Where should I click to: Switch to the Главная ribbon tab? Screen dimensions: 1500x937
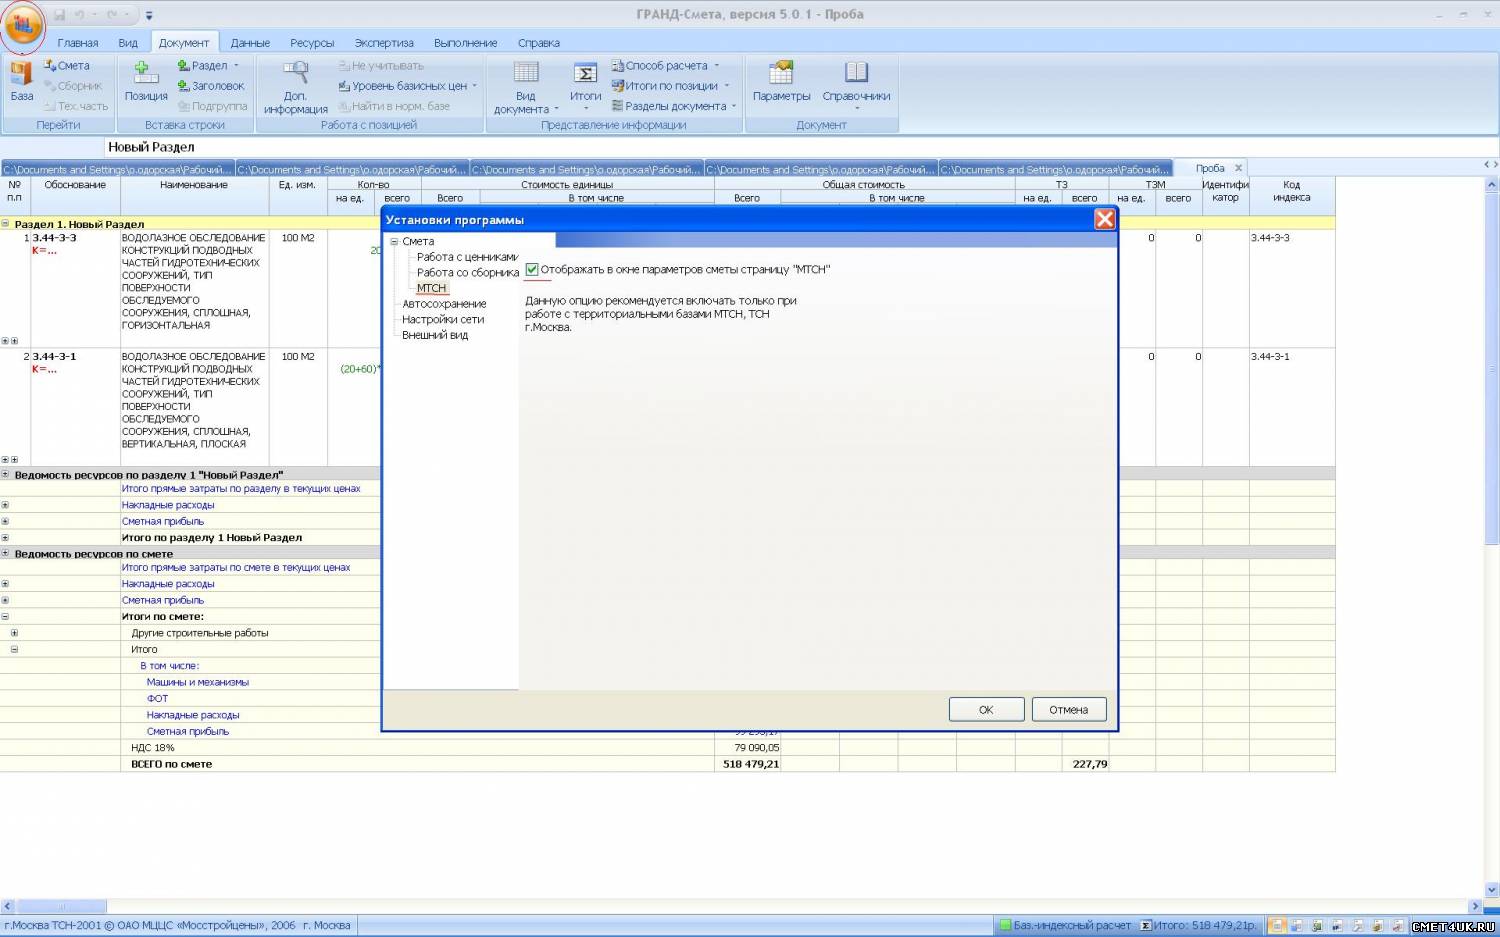tap(78, 43)
